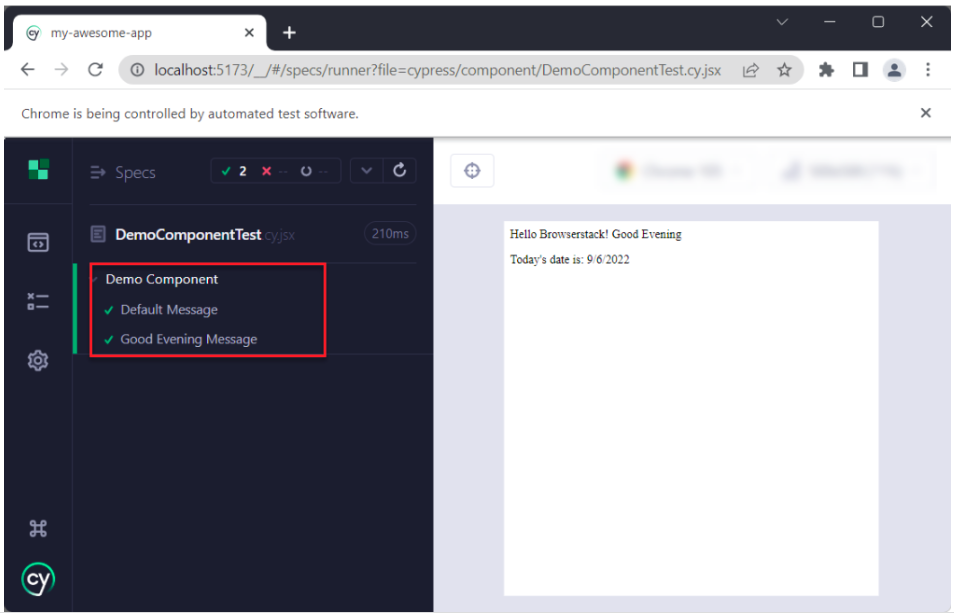Select the Default Message test
The width and height of the screenshot is (954, 613).
[168, 310]
